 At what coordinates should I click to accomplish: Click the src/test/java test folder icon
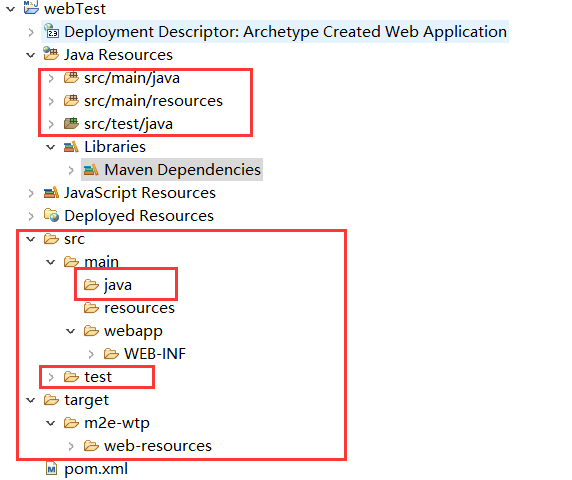point(71,123)
